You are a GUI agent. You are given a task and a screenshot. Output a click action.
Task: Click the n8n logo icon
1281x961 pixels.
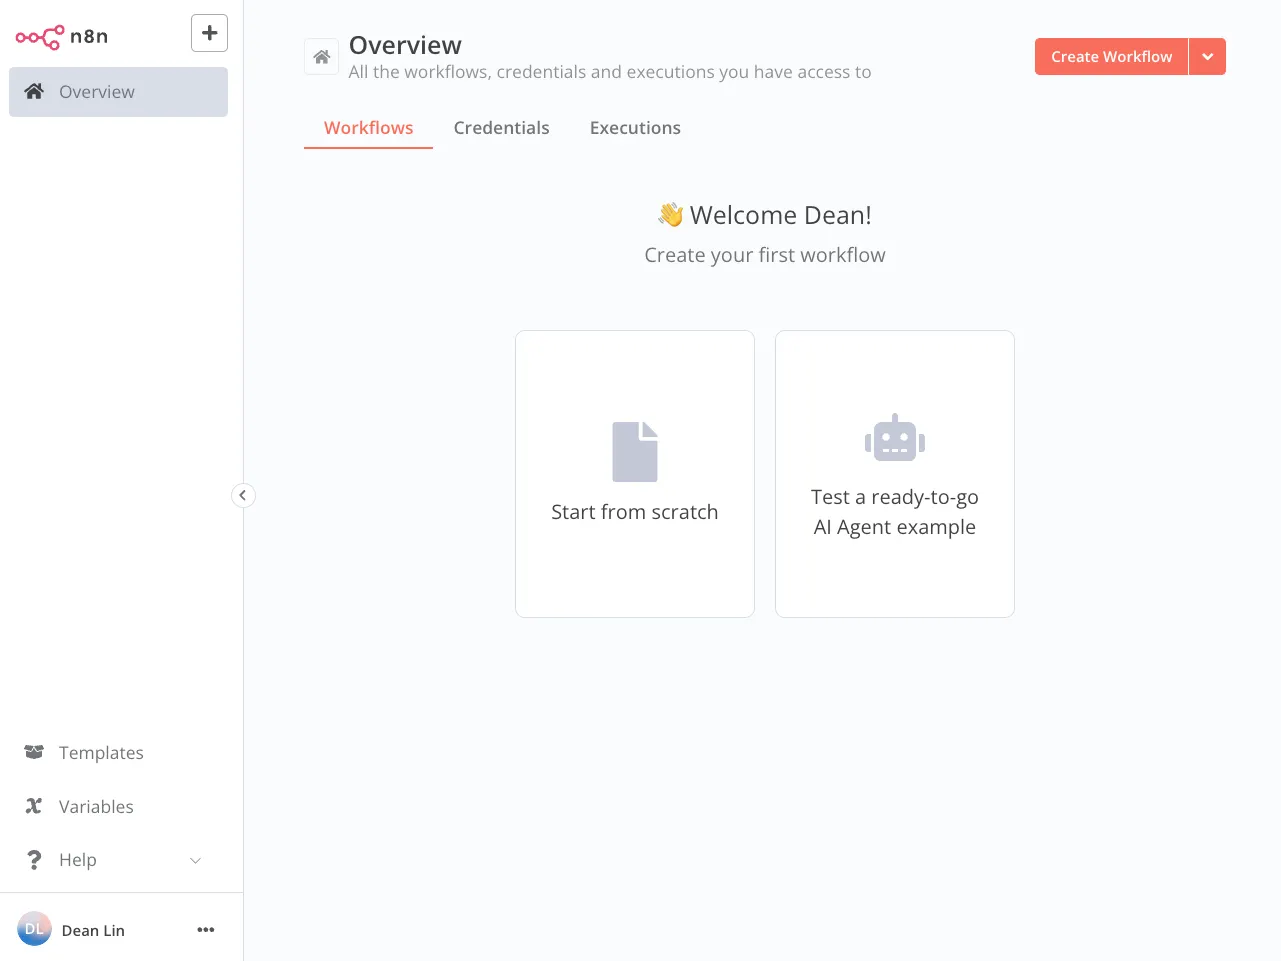coord(40,37)
